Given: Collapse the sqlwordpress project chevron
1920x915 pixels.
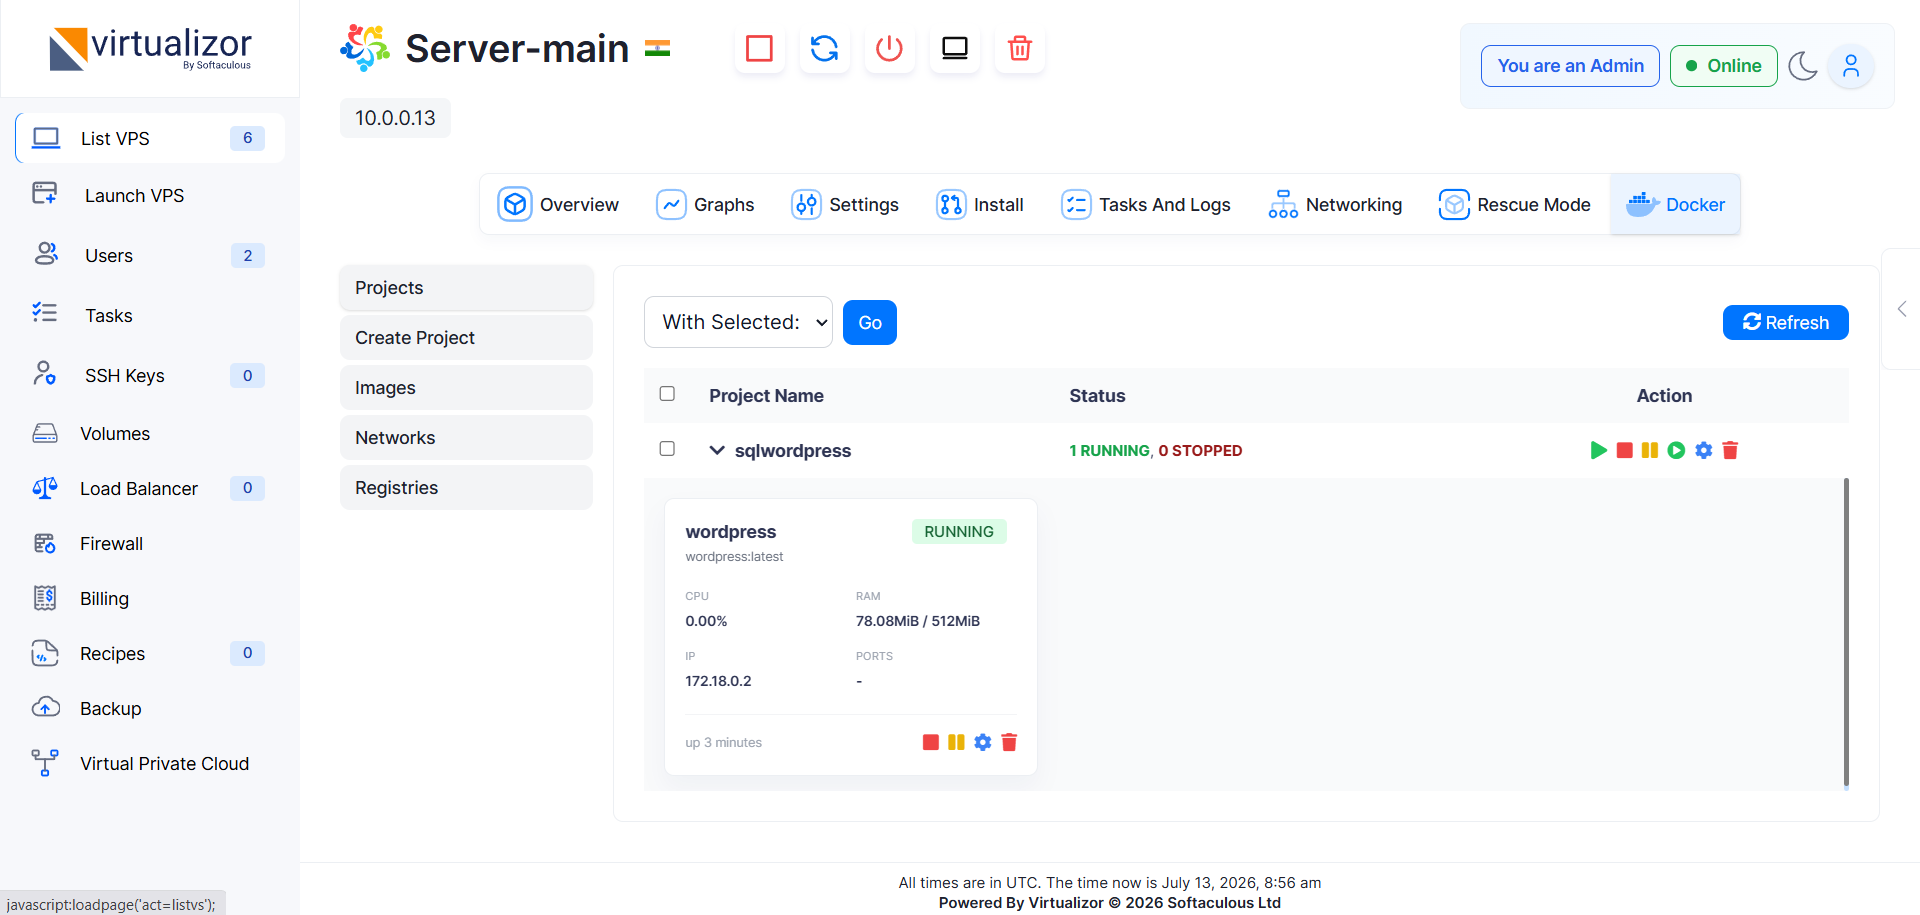Looking at the screenshot, I should point(717,450).
